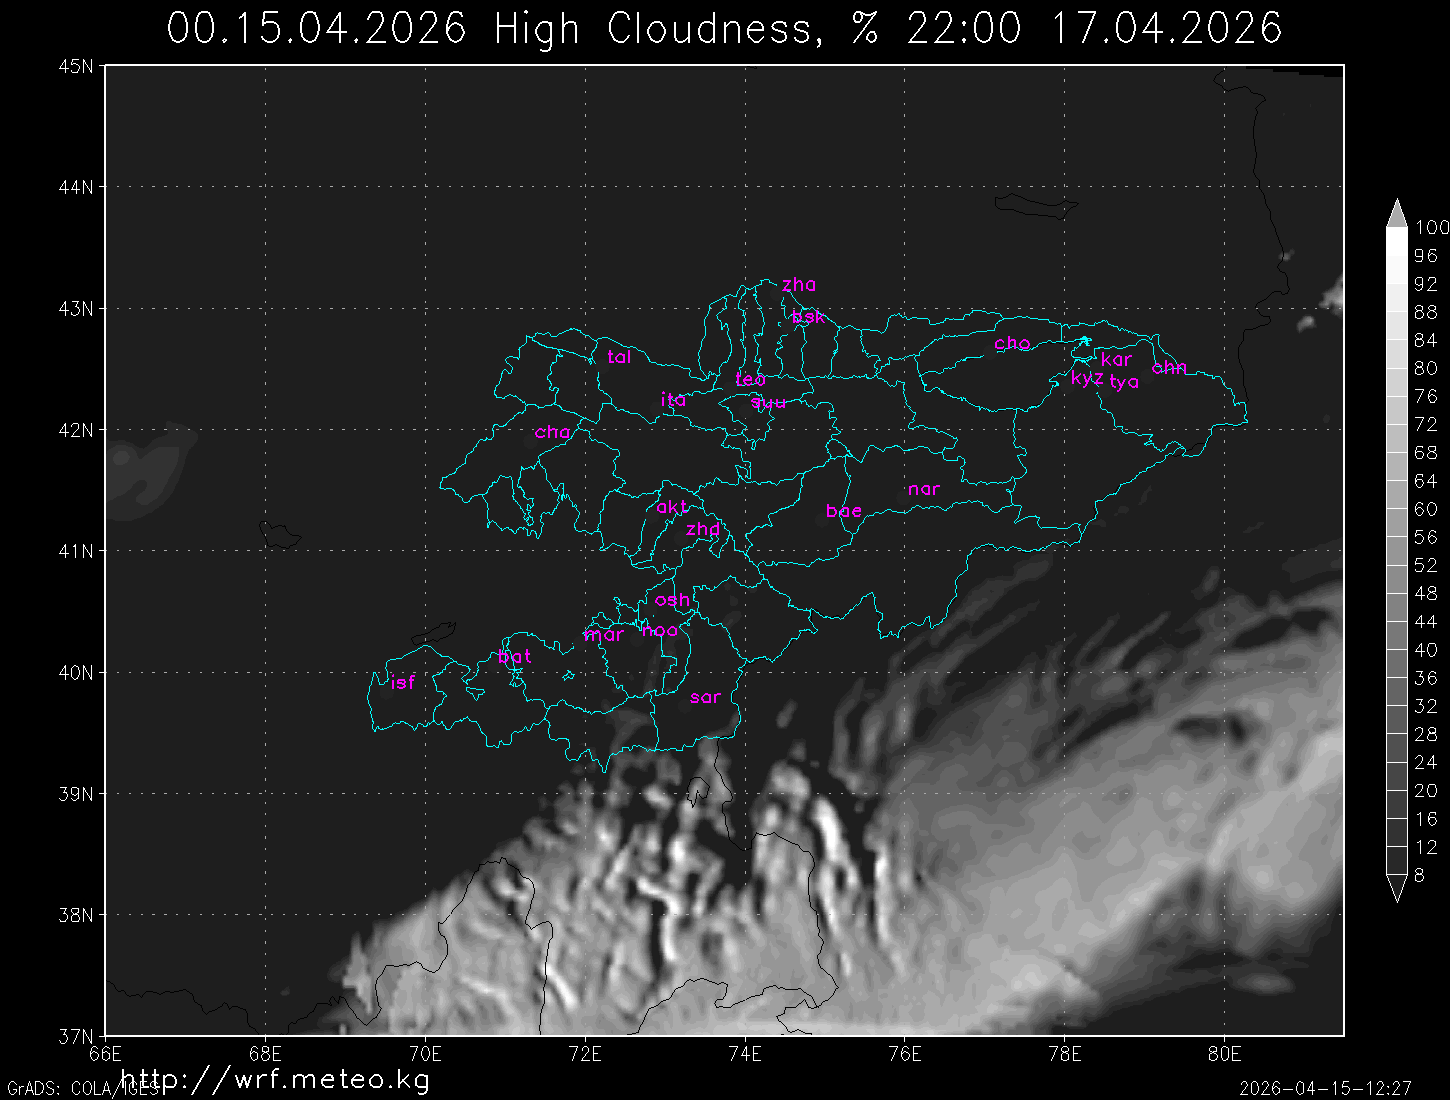The height and width of the screenshot is (1100, 1450).
Task: Click the 'nar' station marker
Action: pos(924,490)
